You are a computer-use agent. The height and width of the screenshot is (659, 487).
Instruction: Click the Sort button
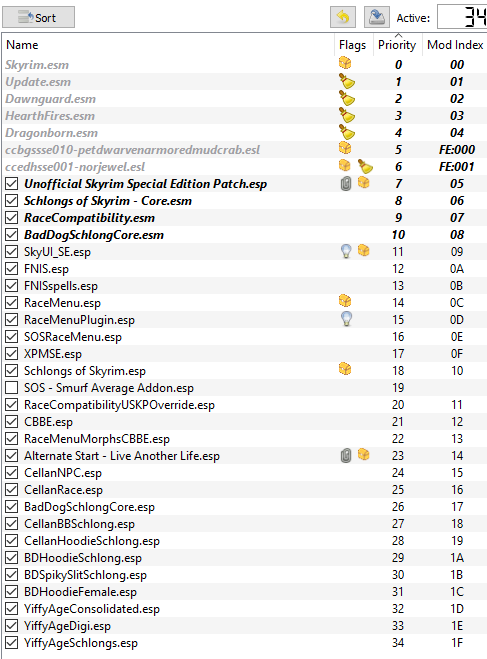click(39, 17)
